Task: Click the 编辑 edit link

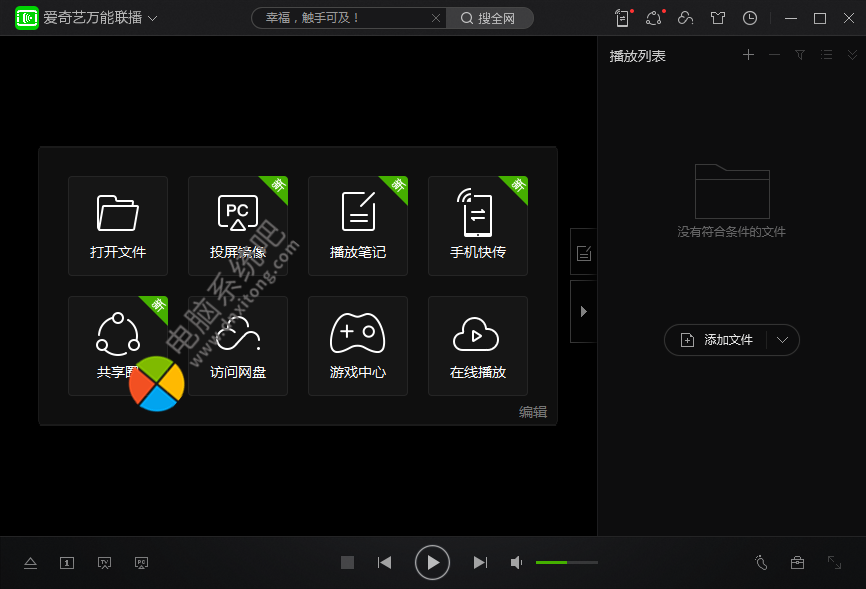Action: [x=533, y=412]
